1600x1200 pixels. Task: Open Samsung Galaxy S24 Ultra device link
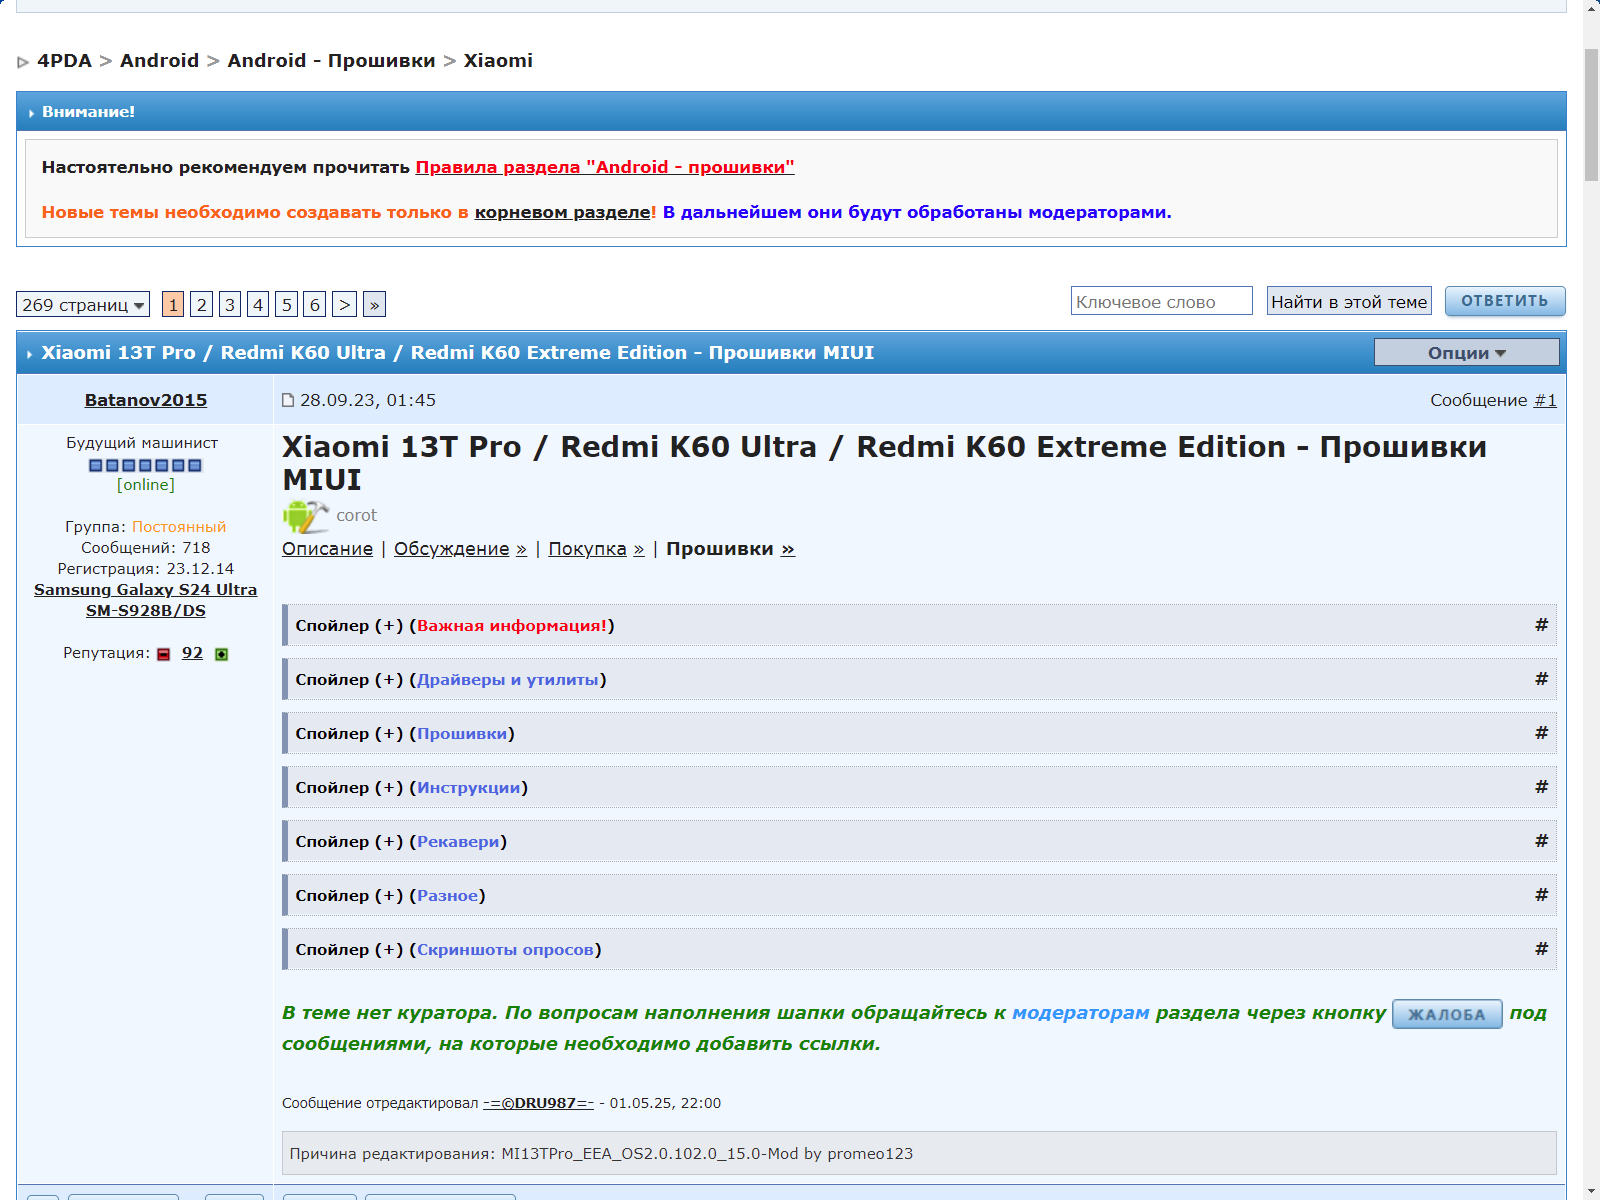(146, 600)
